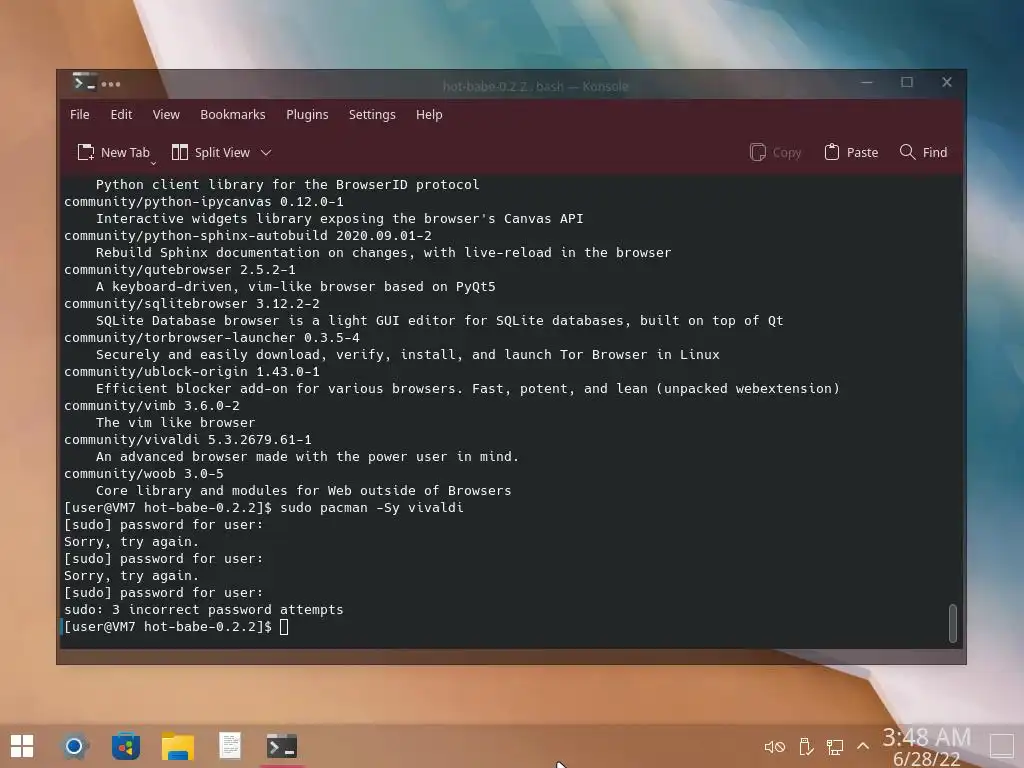Click 'The vim like browser' description line

tap(176, 423)
